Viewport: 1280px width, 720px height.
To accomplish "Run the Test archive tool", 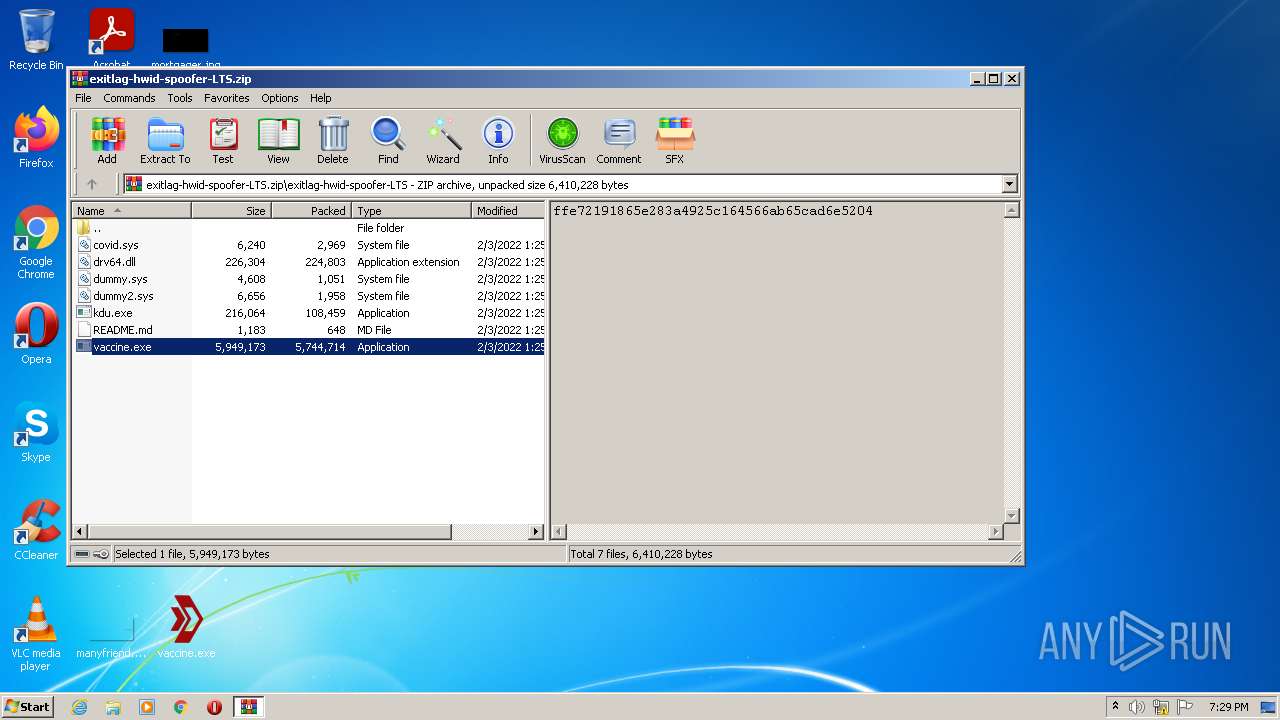I will [x=223, y=140].
